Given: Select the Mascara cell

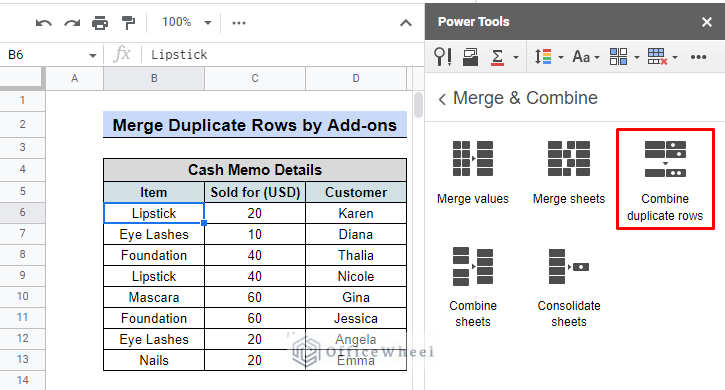Looking at the screenshot, I should click(154, 297).
